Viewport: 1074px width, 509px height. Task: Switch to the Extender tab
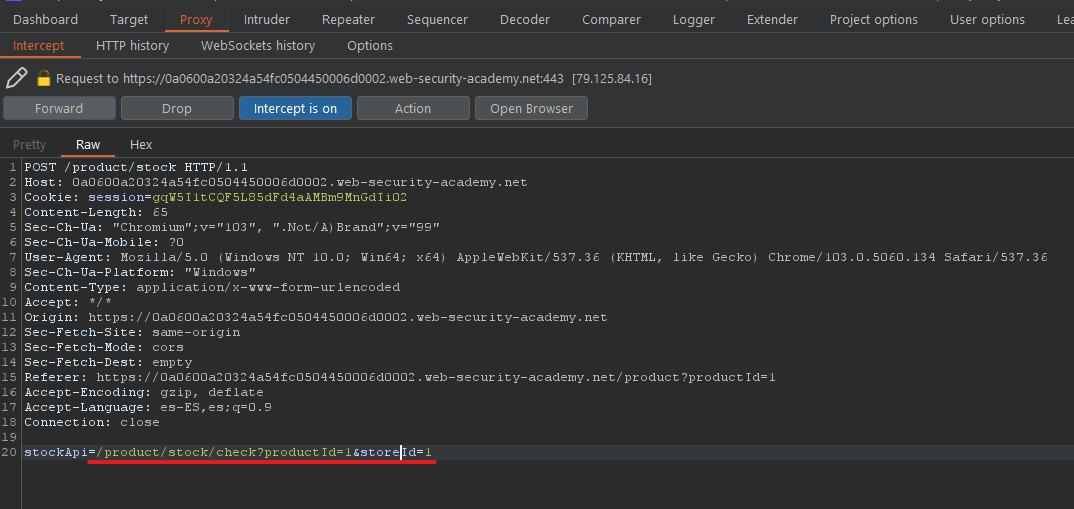tap(772, 20)
